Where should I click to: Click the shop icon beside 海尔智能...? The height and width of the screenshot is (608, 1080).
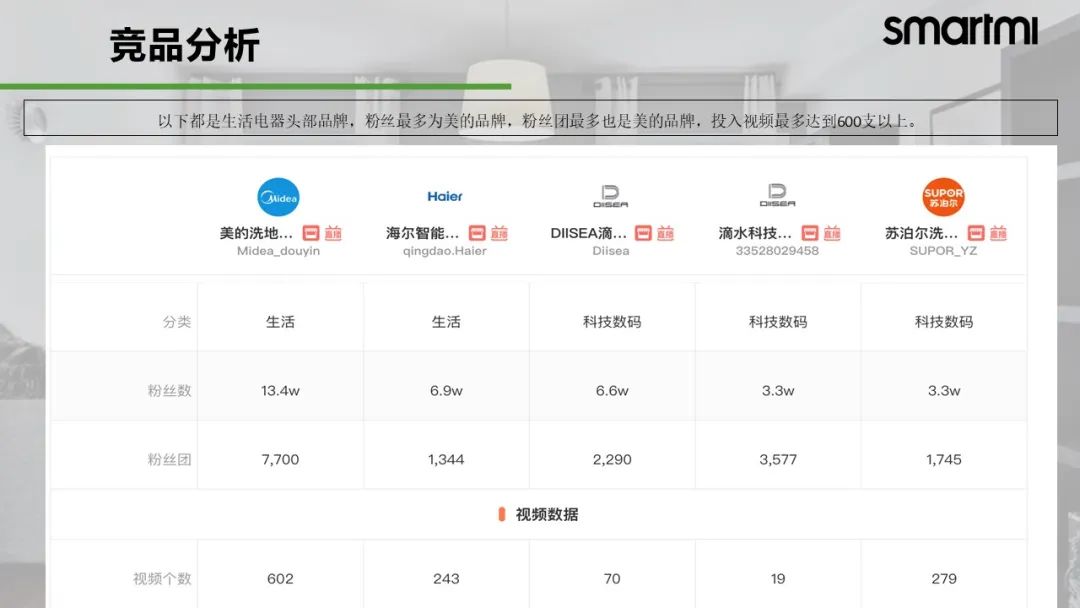tap(477, 233)
